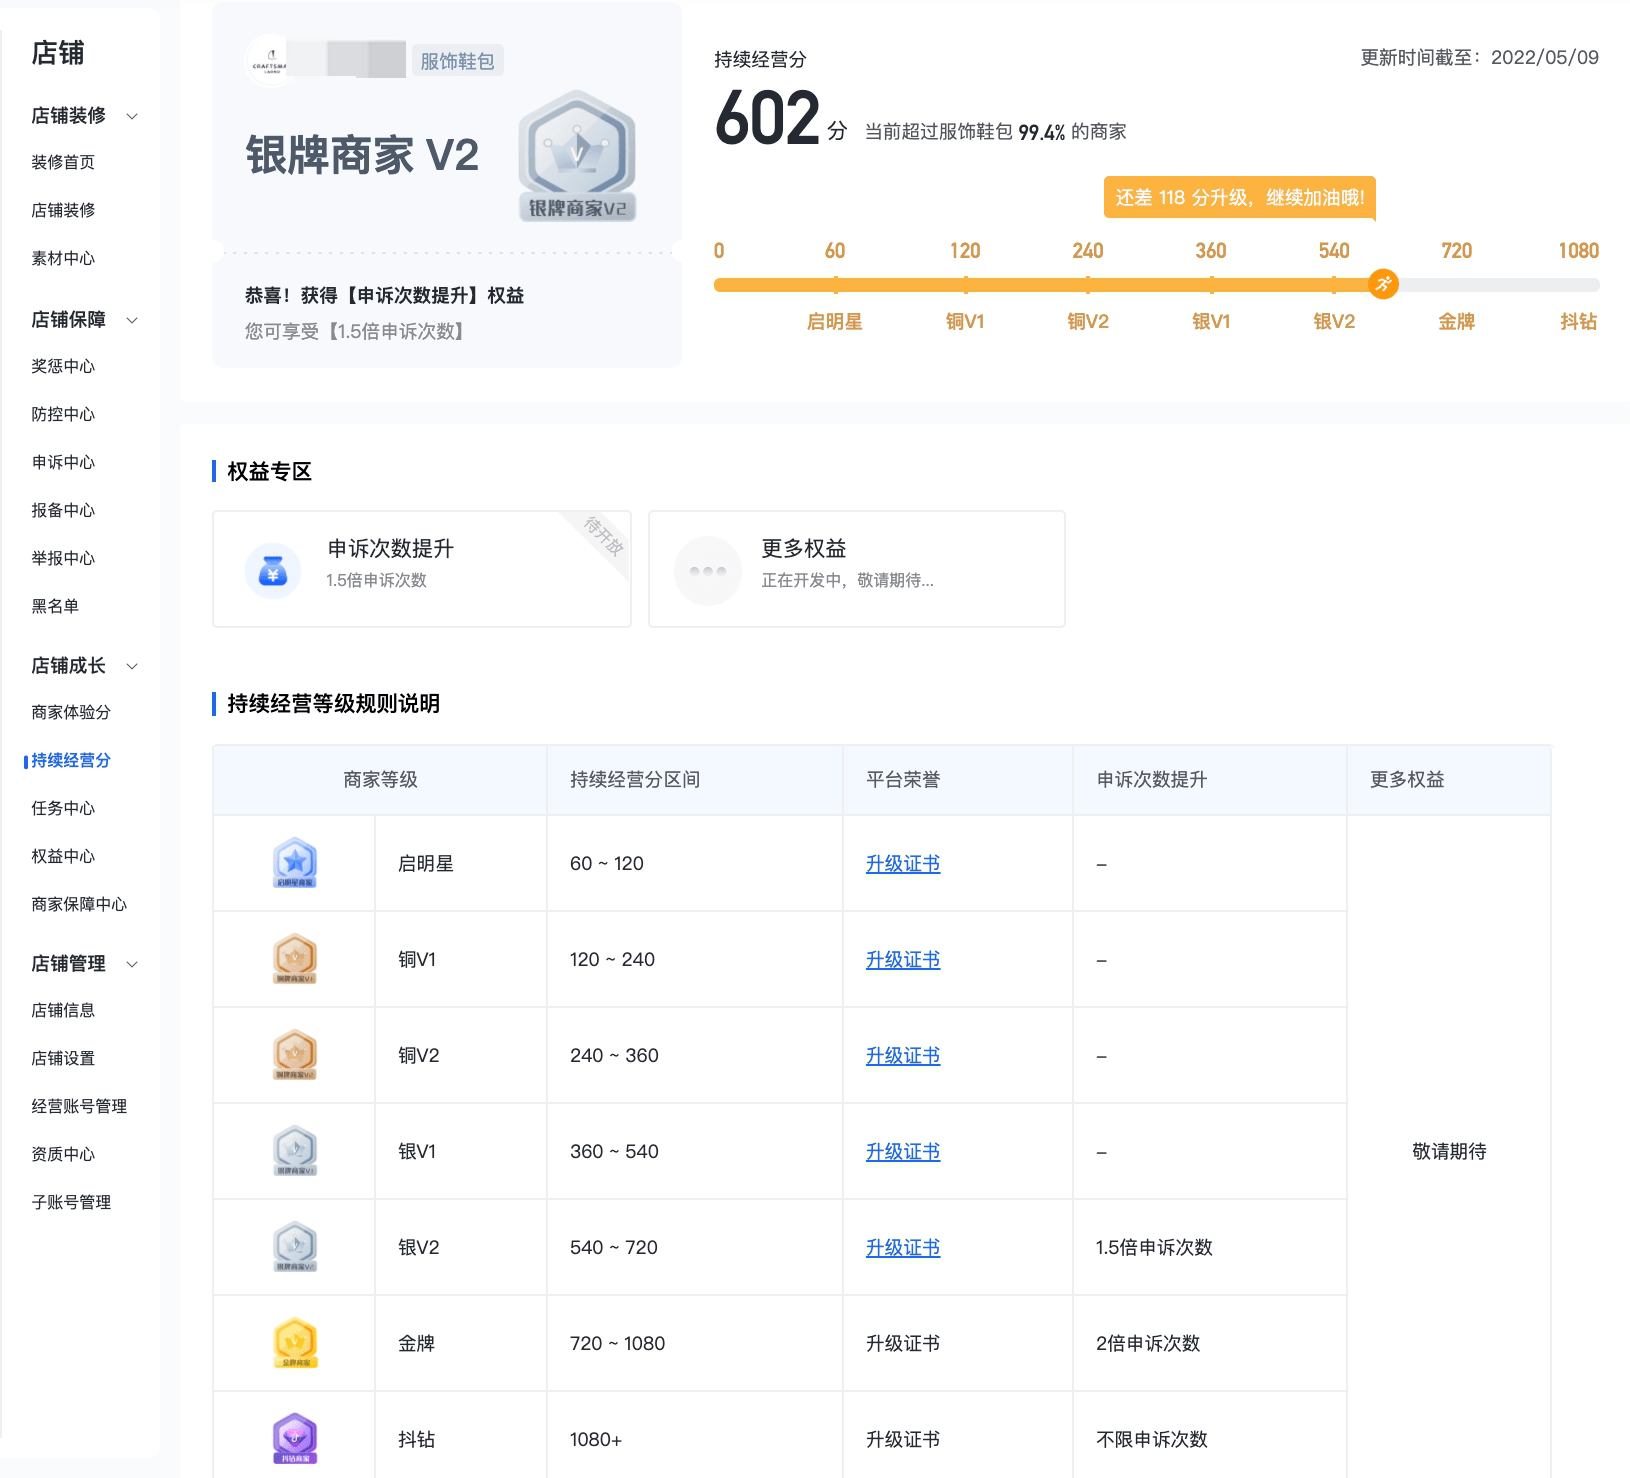The width and height of the screenshot is (1630, 1478).
Task: Click the purple 抖钻 diamond badge icon
Action: tap(294, 1438)
